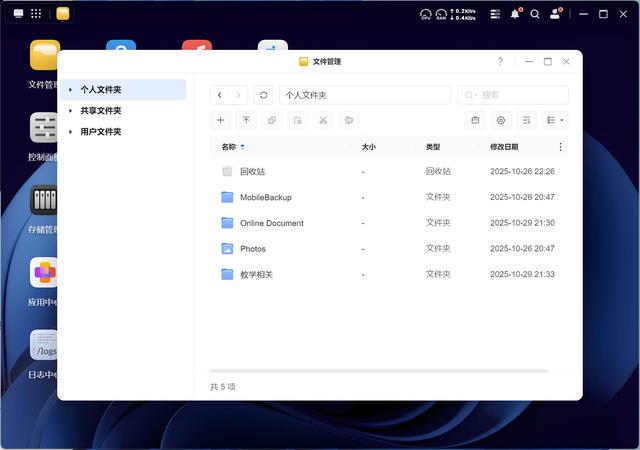Open the user account icon
Screen dimensions: 640x450
(x=555, y=14)
